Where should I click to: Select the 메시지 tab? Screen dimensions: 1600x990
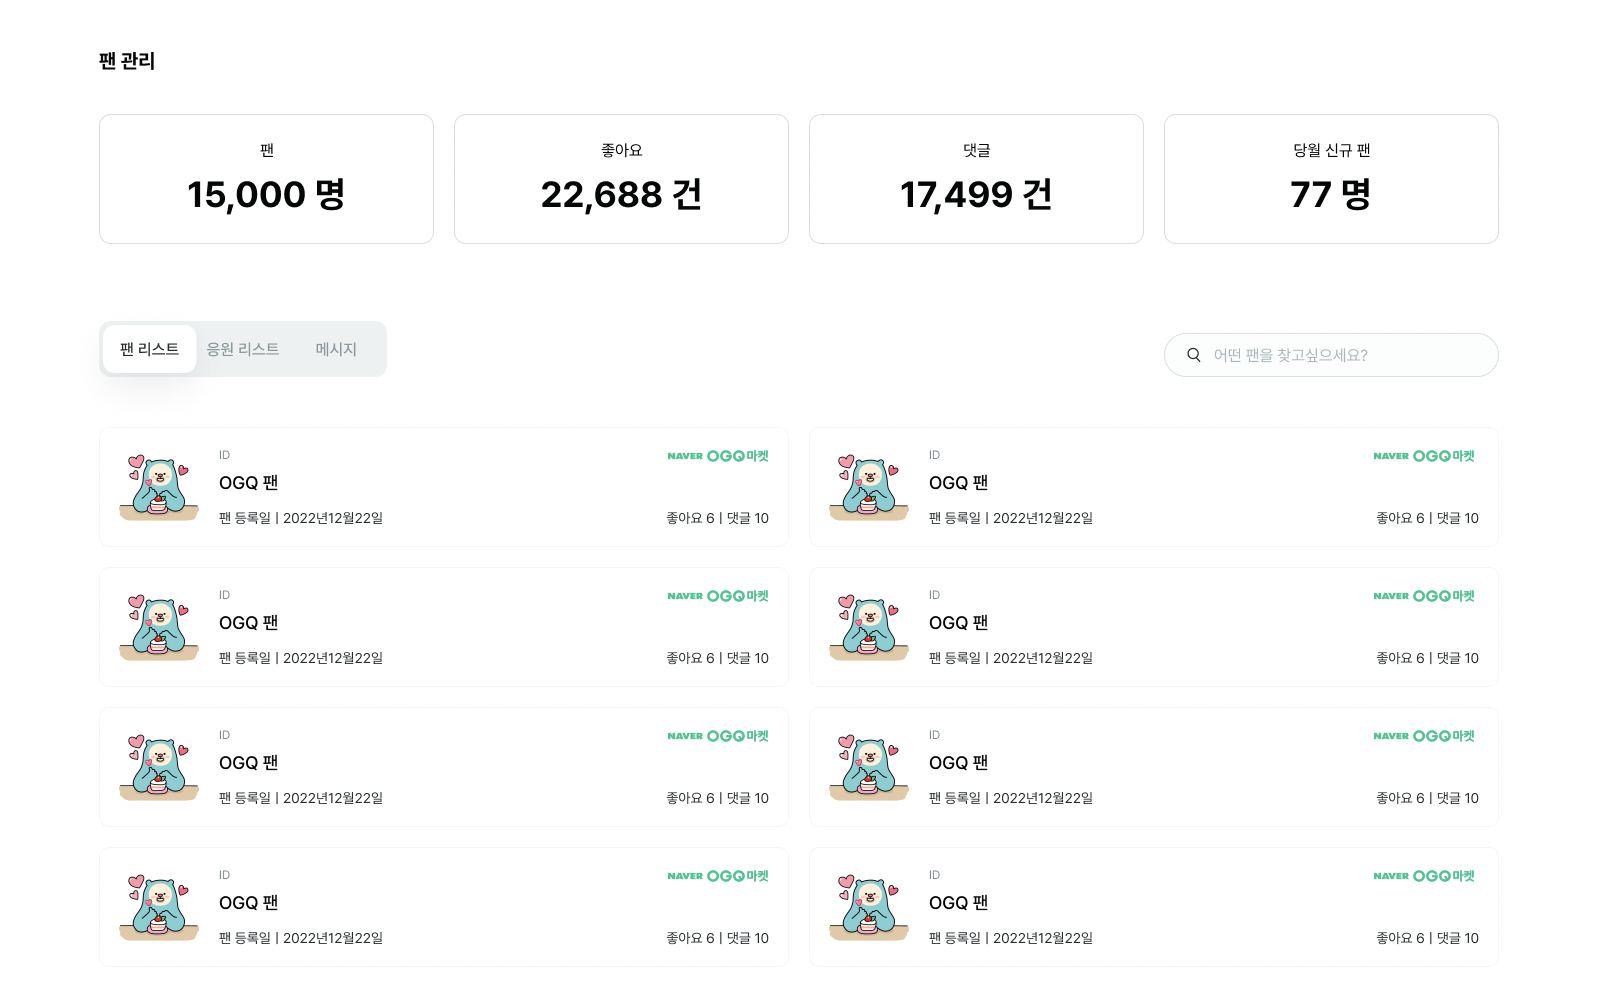click(x=336, y=349)
